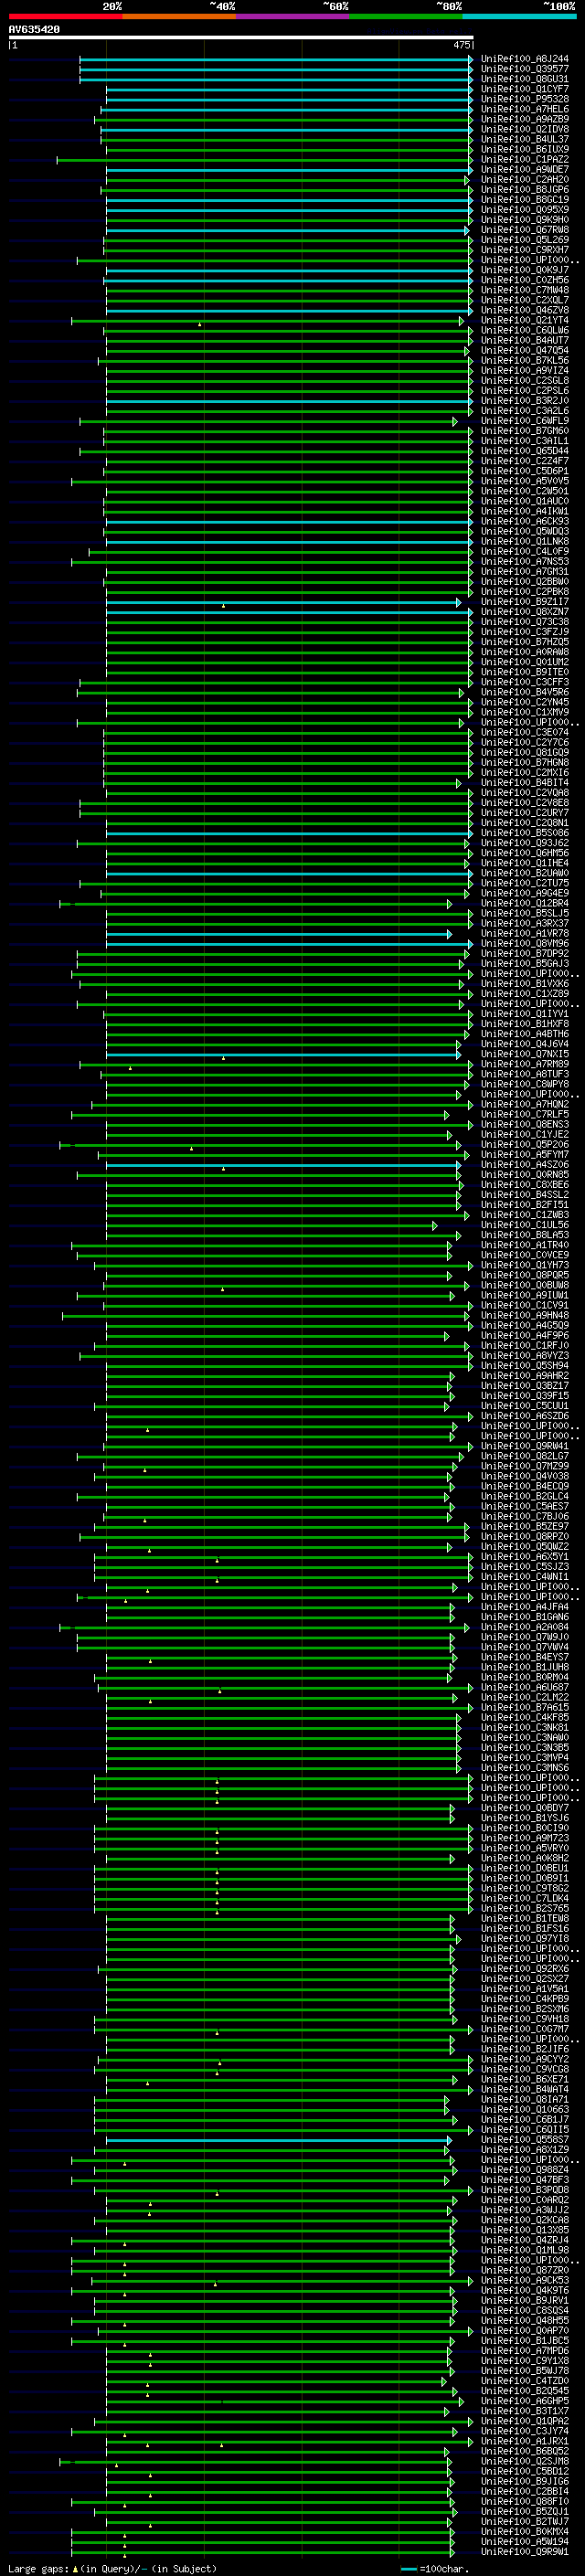Select the cyan ~100% legend segment
The width and height of the screenshot is (585, 2576).
tap(519, 16)
